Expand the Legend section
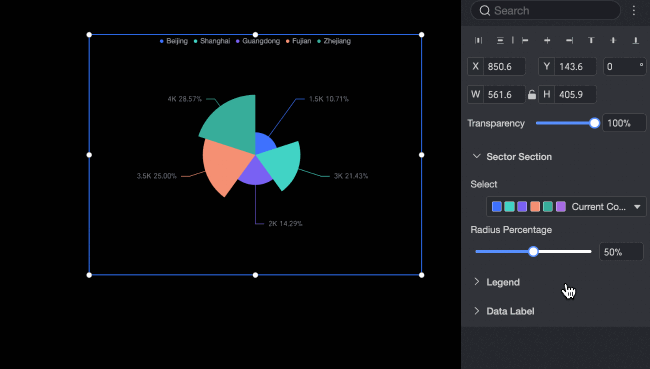The width and height of the screenshot is (650, 369). click(x=477, y=282)
